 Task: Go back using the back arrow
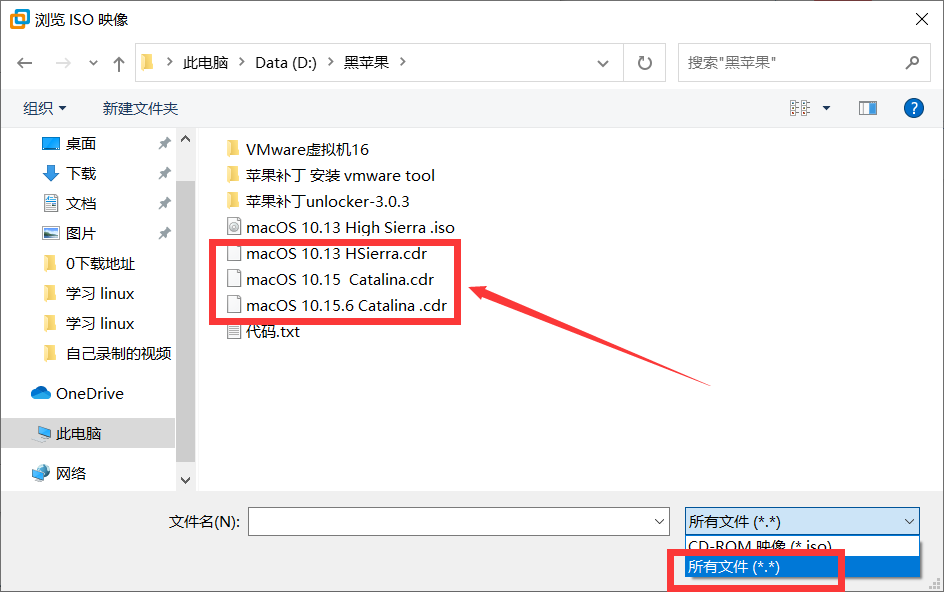click(x=25, y=63)
